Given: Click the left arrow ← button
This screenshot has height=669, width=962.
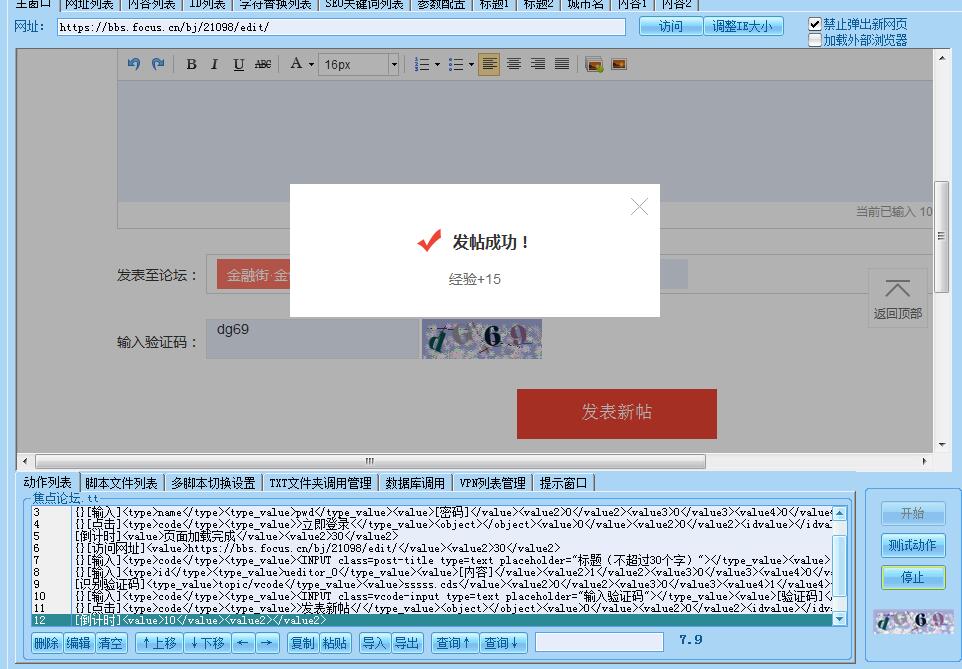Looking at the screenshot, I should 243,643.
